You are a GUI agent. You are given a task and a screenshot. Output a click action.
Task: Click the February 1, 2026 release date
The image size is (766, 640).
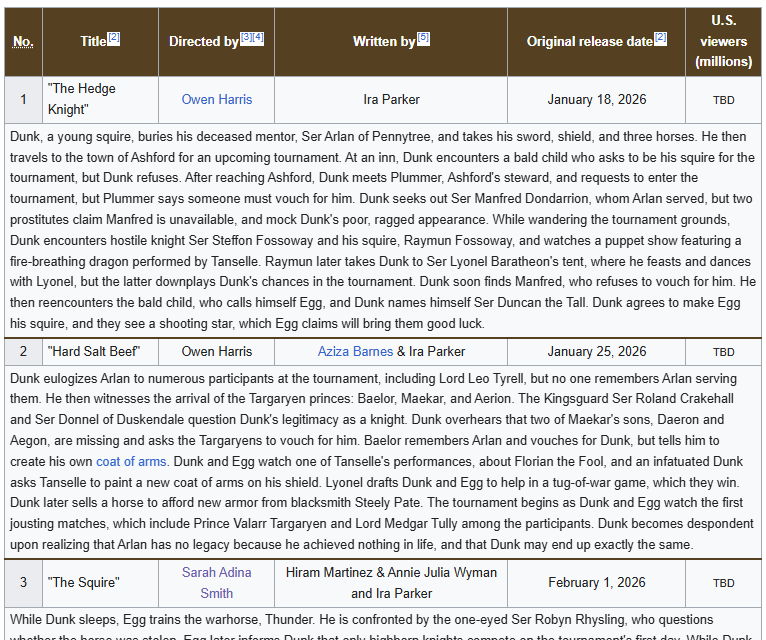point(596,583)
